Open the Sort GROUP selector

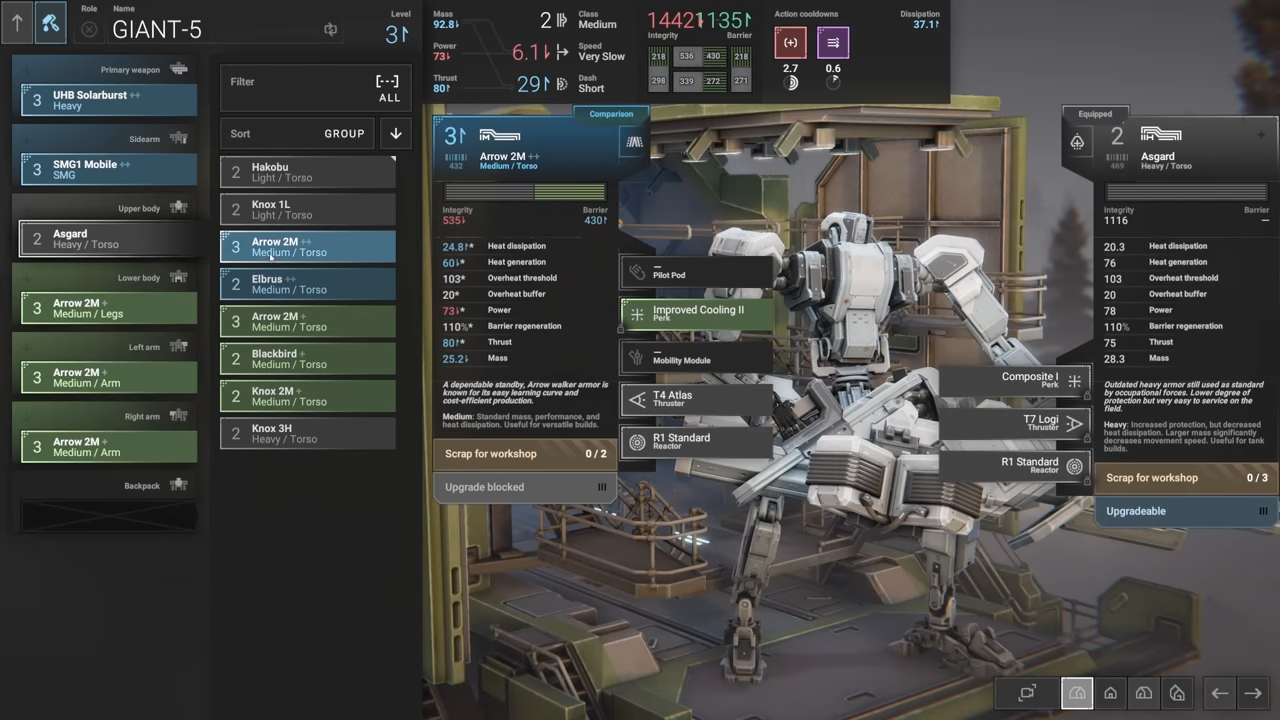[298, 134]
